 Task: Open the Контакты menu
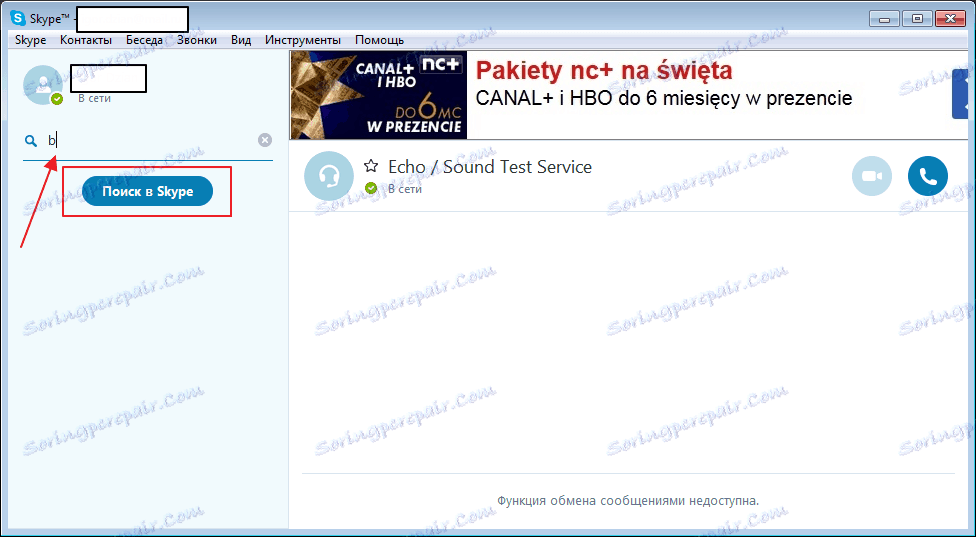pos(86,40)
